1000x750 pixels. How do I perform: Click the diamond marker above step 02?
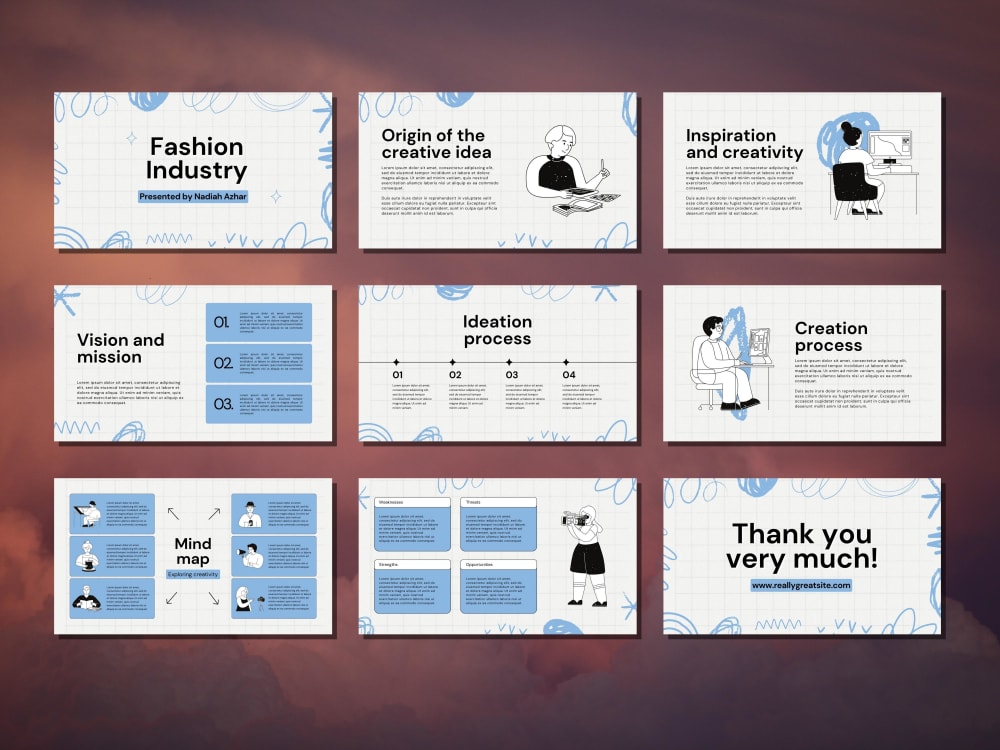[453, 362]
